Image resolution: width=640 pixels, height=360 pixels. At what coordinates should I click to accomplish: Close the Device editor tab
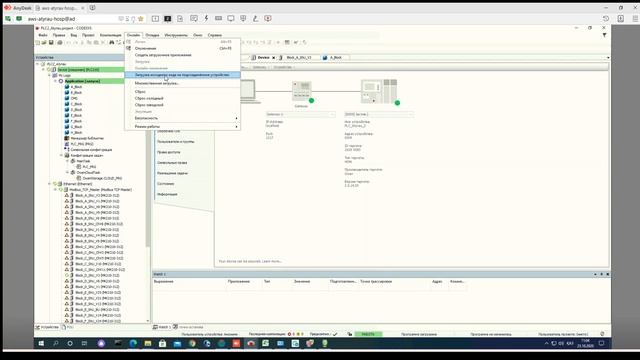(273, 58)
